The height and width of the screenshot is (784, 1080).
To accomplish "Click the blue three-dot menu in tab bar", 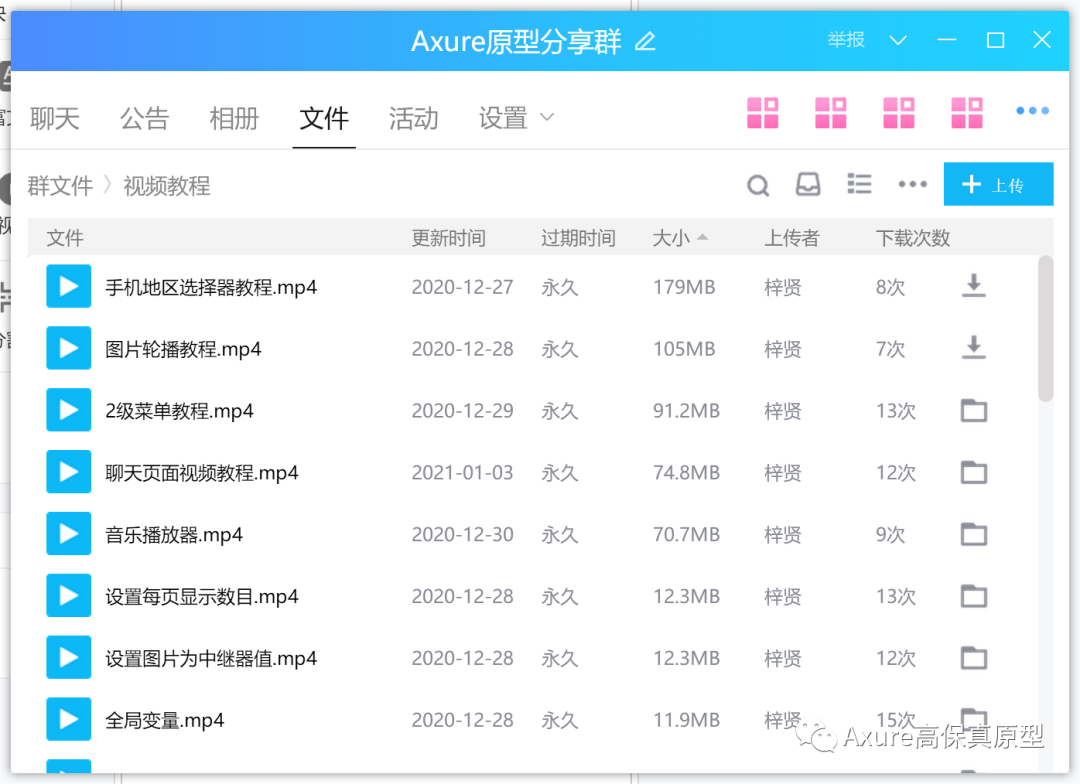I will 1032,110.
